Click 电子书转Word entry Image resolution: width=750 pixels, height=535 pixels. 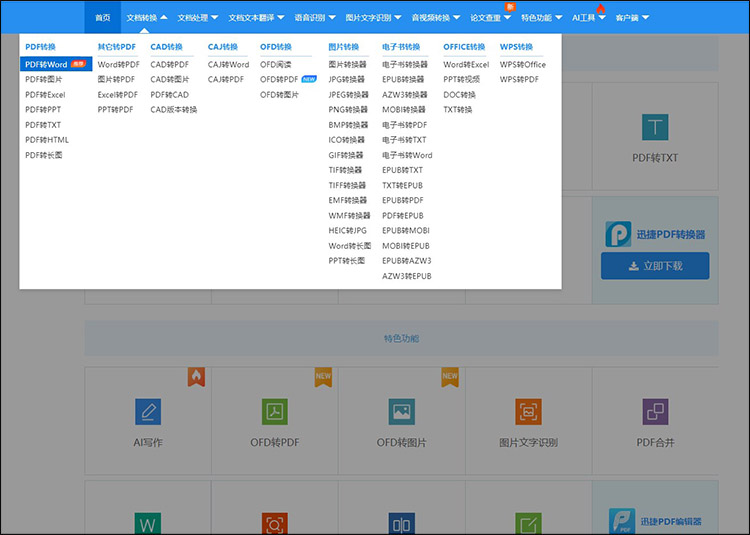click(x=407, y=155)
